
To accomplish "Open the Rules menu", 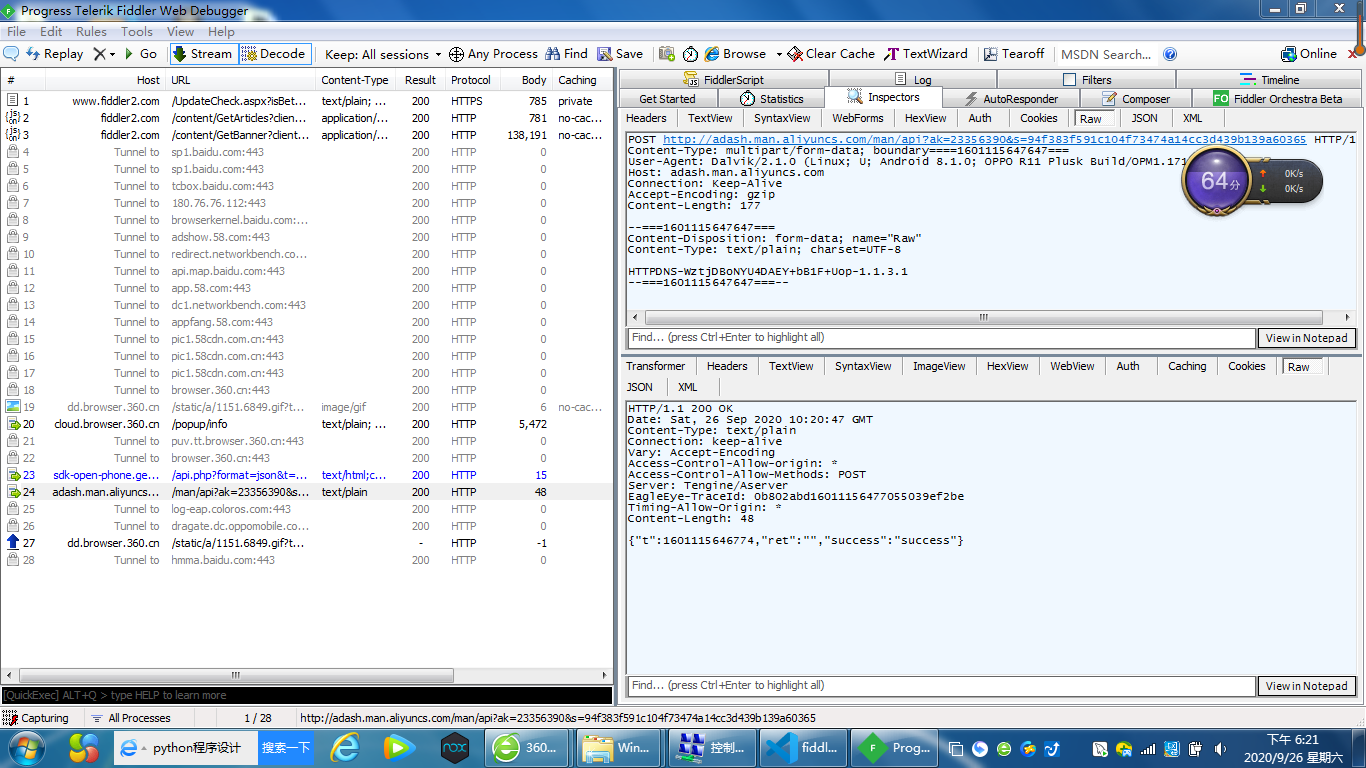I will pos(91,32).
